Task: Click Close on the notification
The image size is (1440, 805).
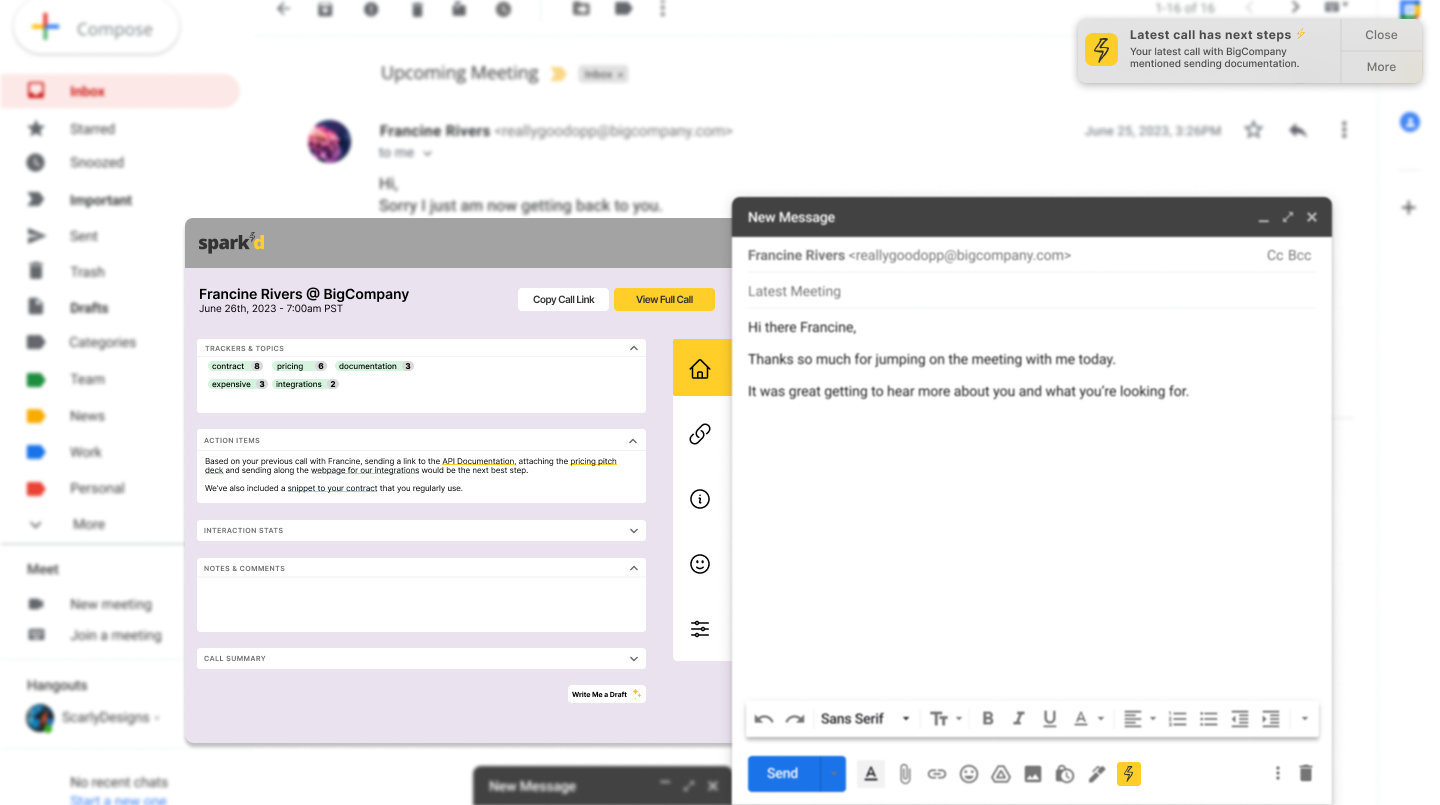Action: (x=1381, y=35)
